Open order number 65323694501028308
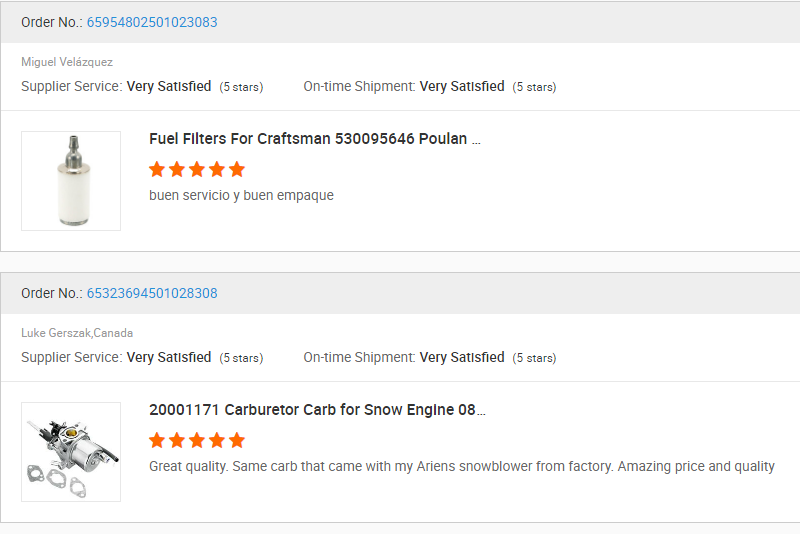The image size is (800, 534). coord(152,293)
